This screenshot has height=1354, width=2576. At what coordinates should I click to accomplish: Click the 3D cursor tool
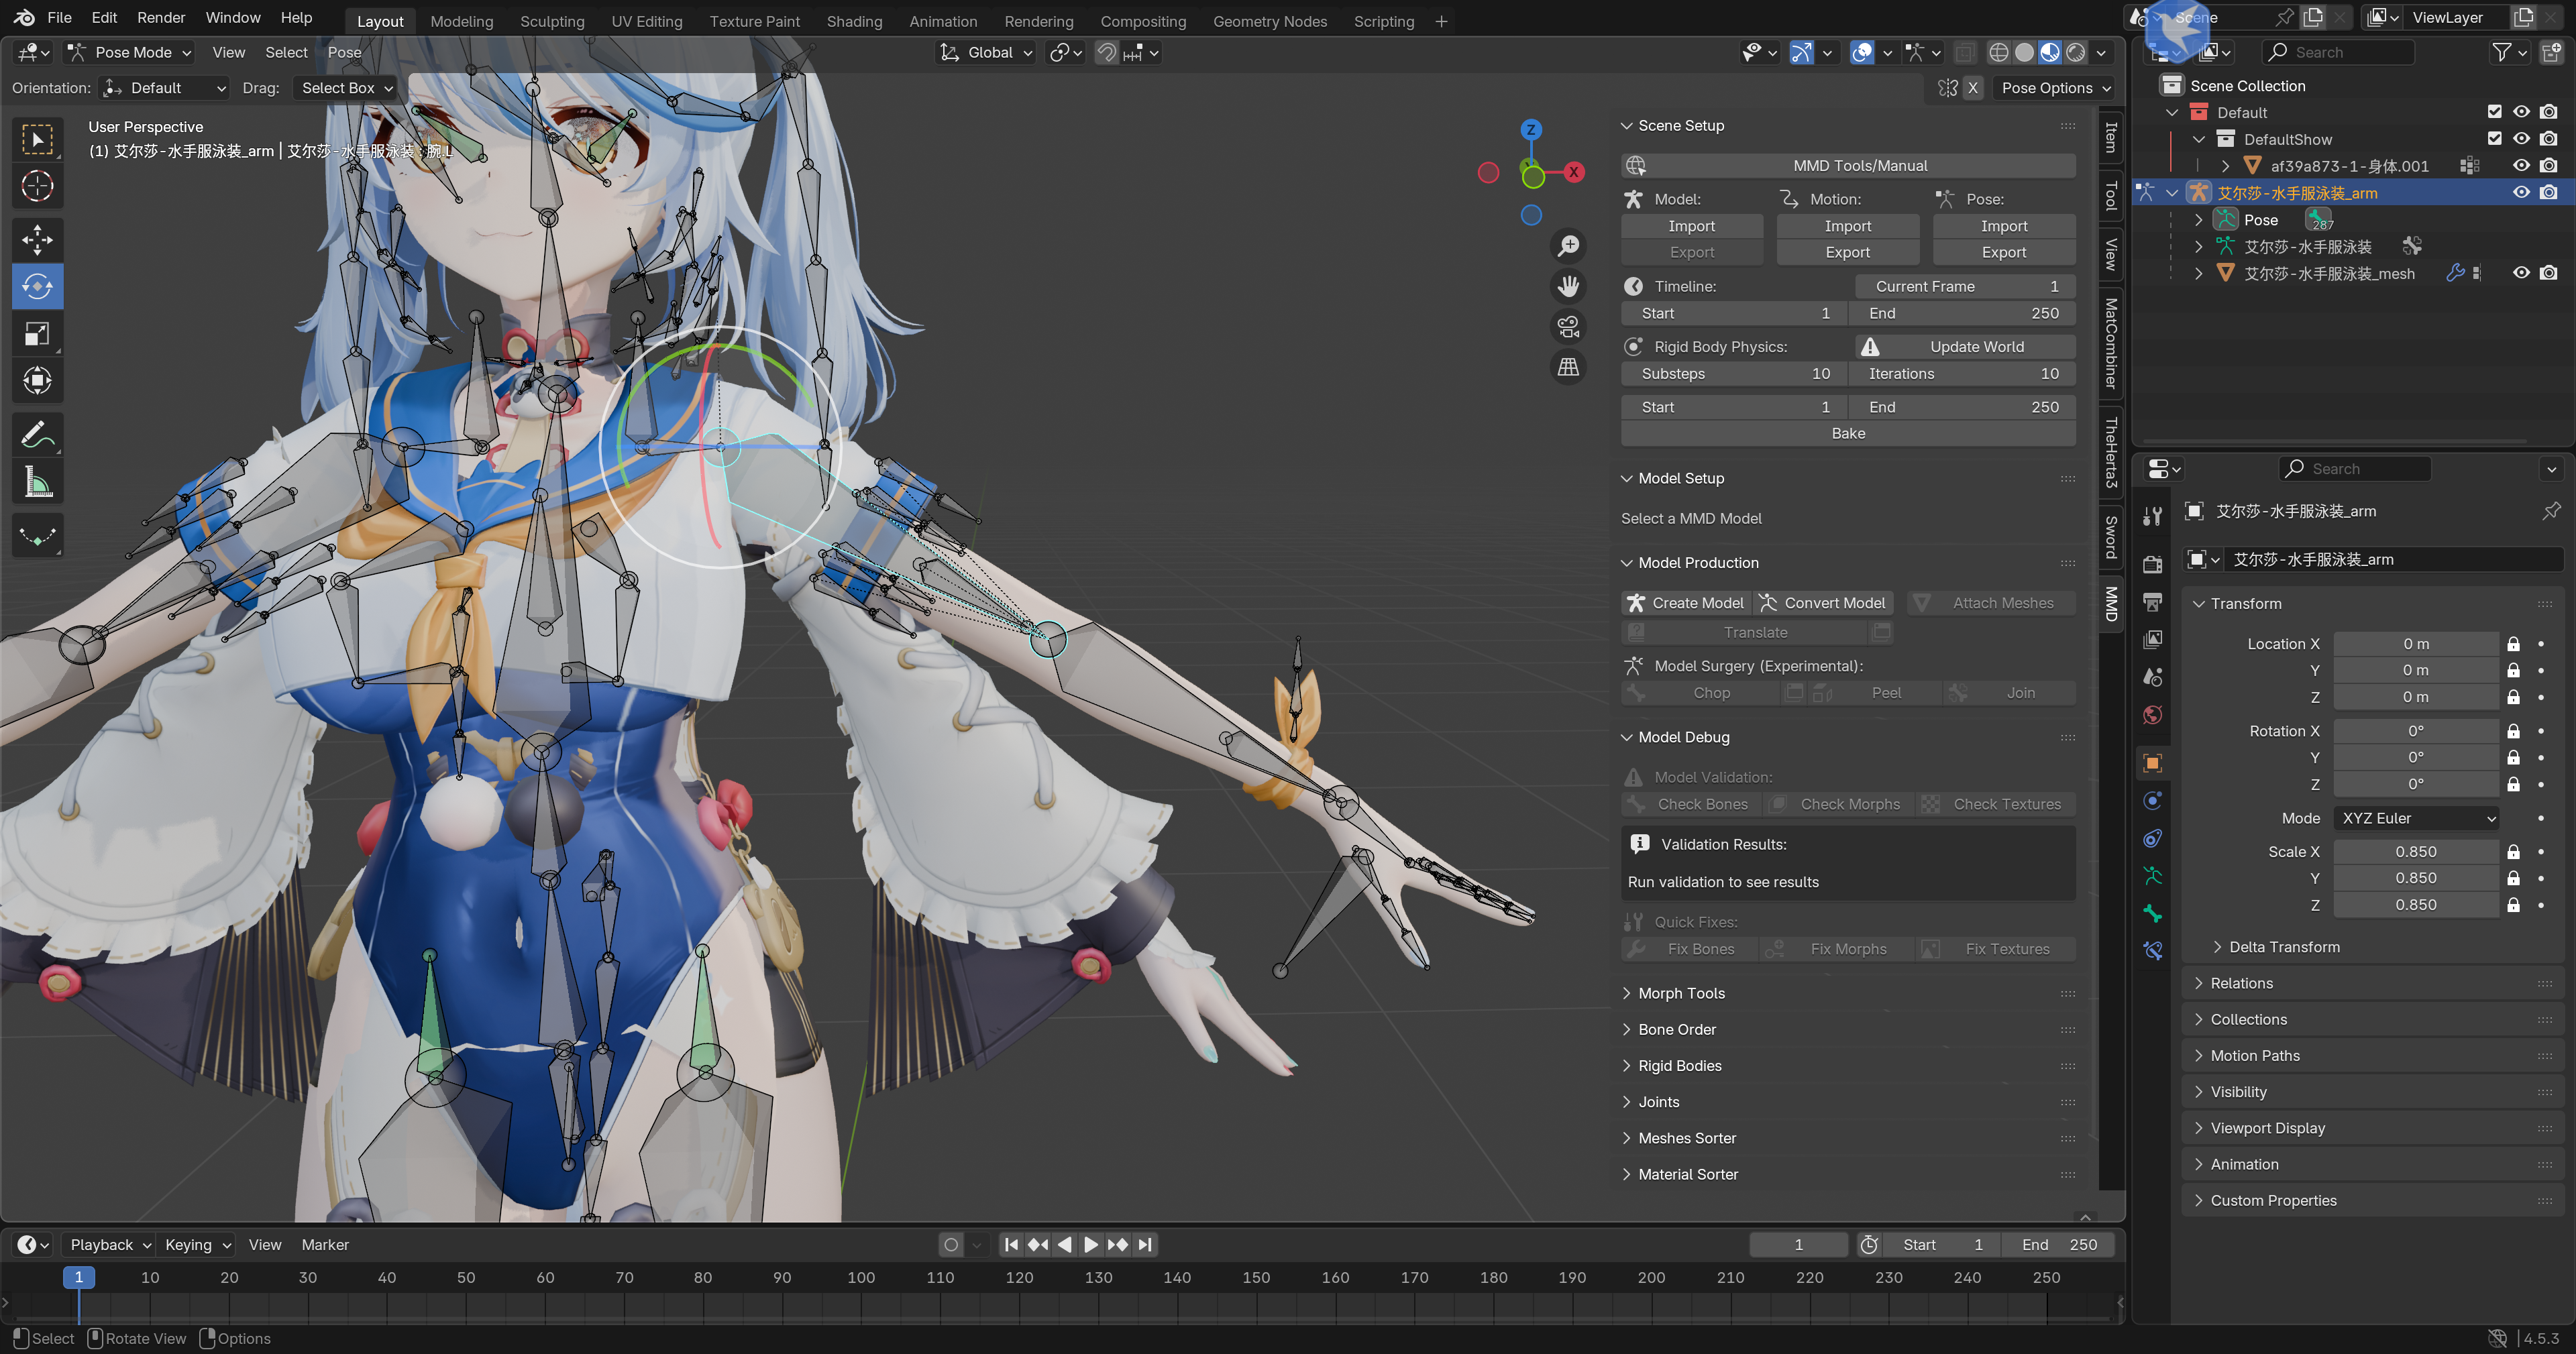click(37, 186)
